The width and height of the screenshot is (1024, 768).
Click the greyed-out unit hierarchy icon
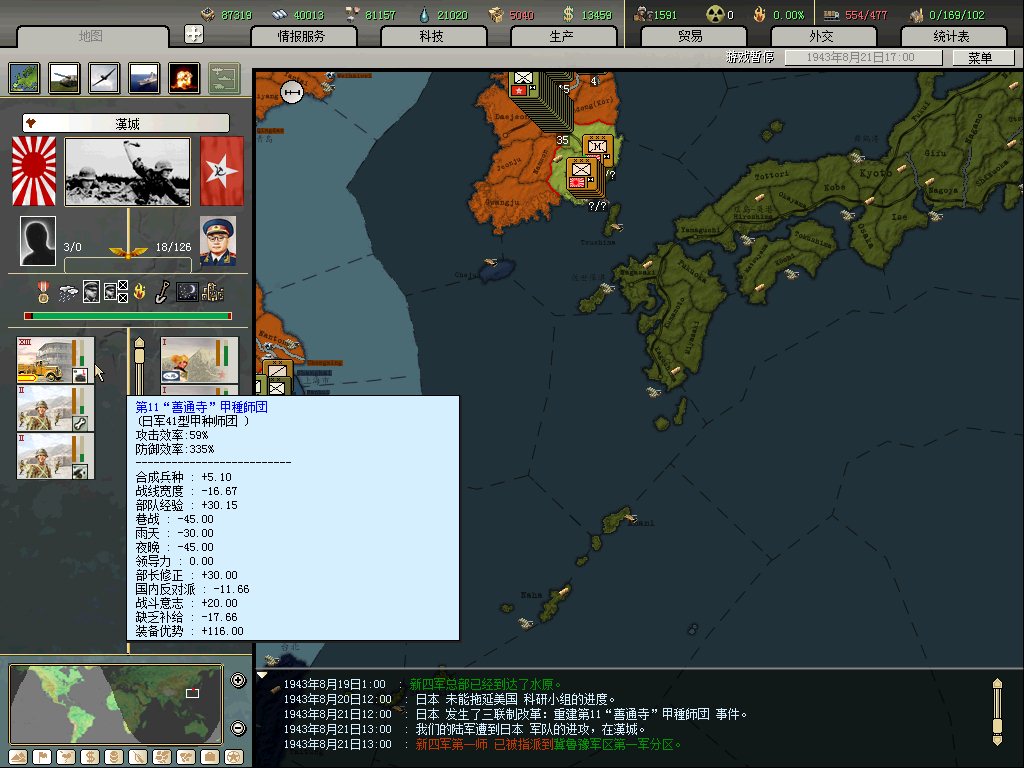click(x=224, y=78)
